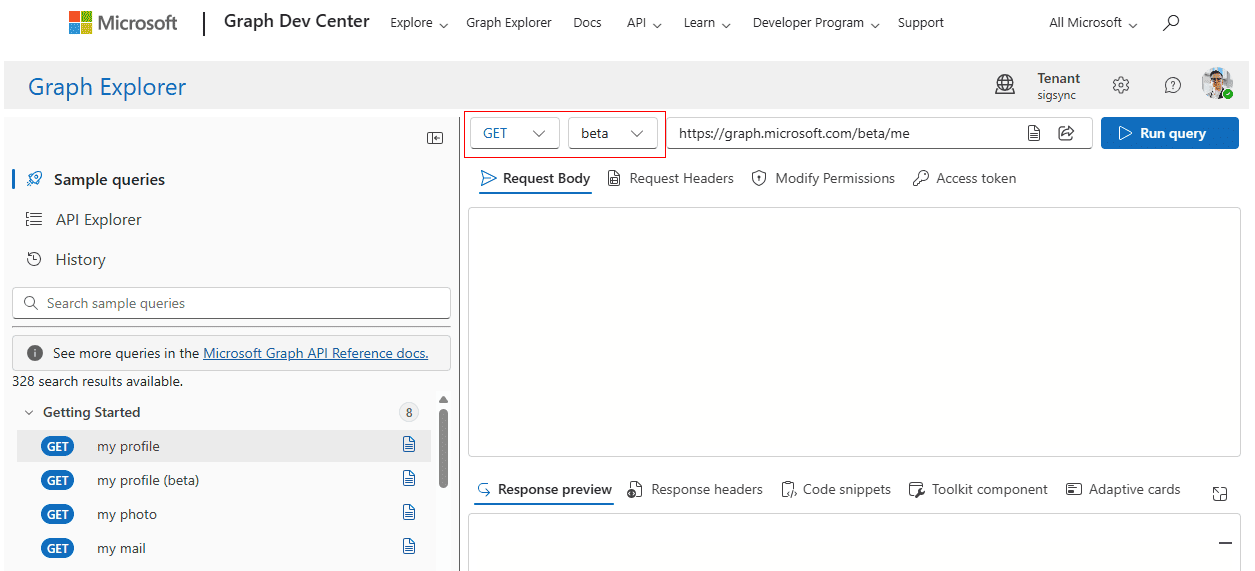The height and width of the screenshot is (571, 1255).
Task: Open the GET HTTP method dropdown
Action: click(514, 133)
